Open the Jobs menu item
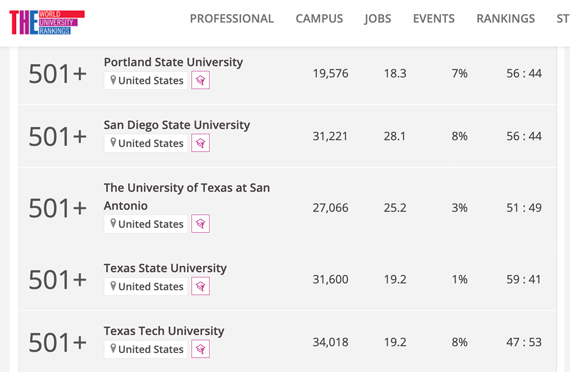 point(378,19)
